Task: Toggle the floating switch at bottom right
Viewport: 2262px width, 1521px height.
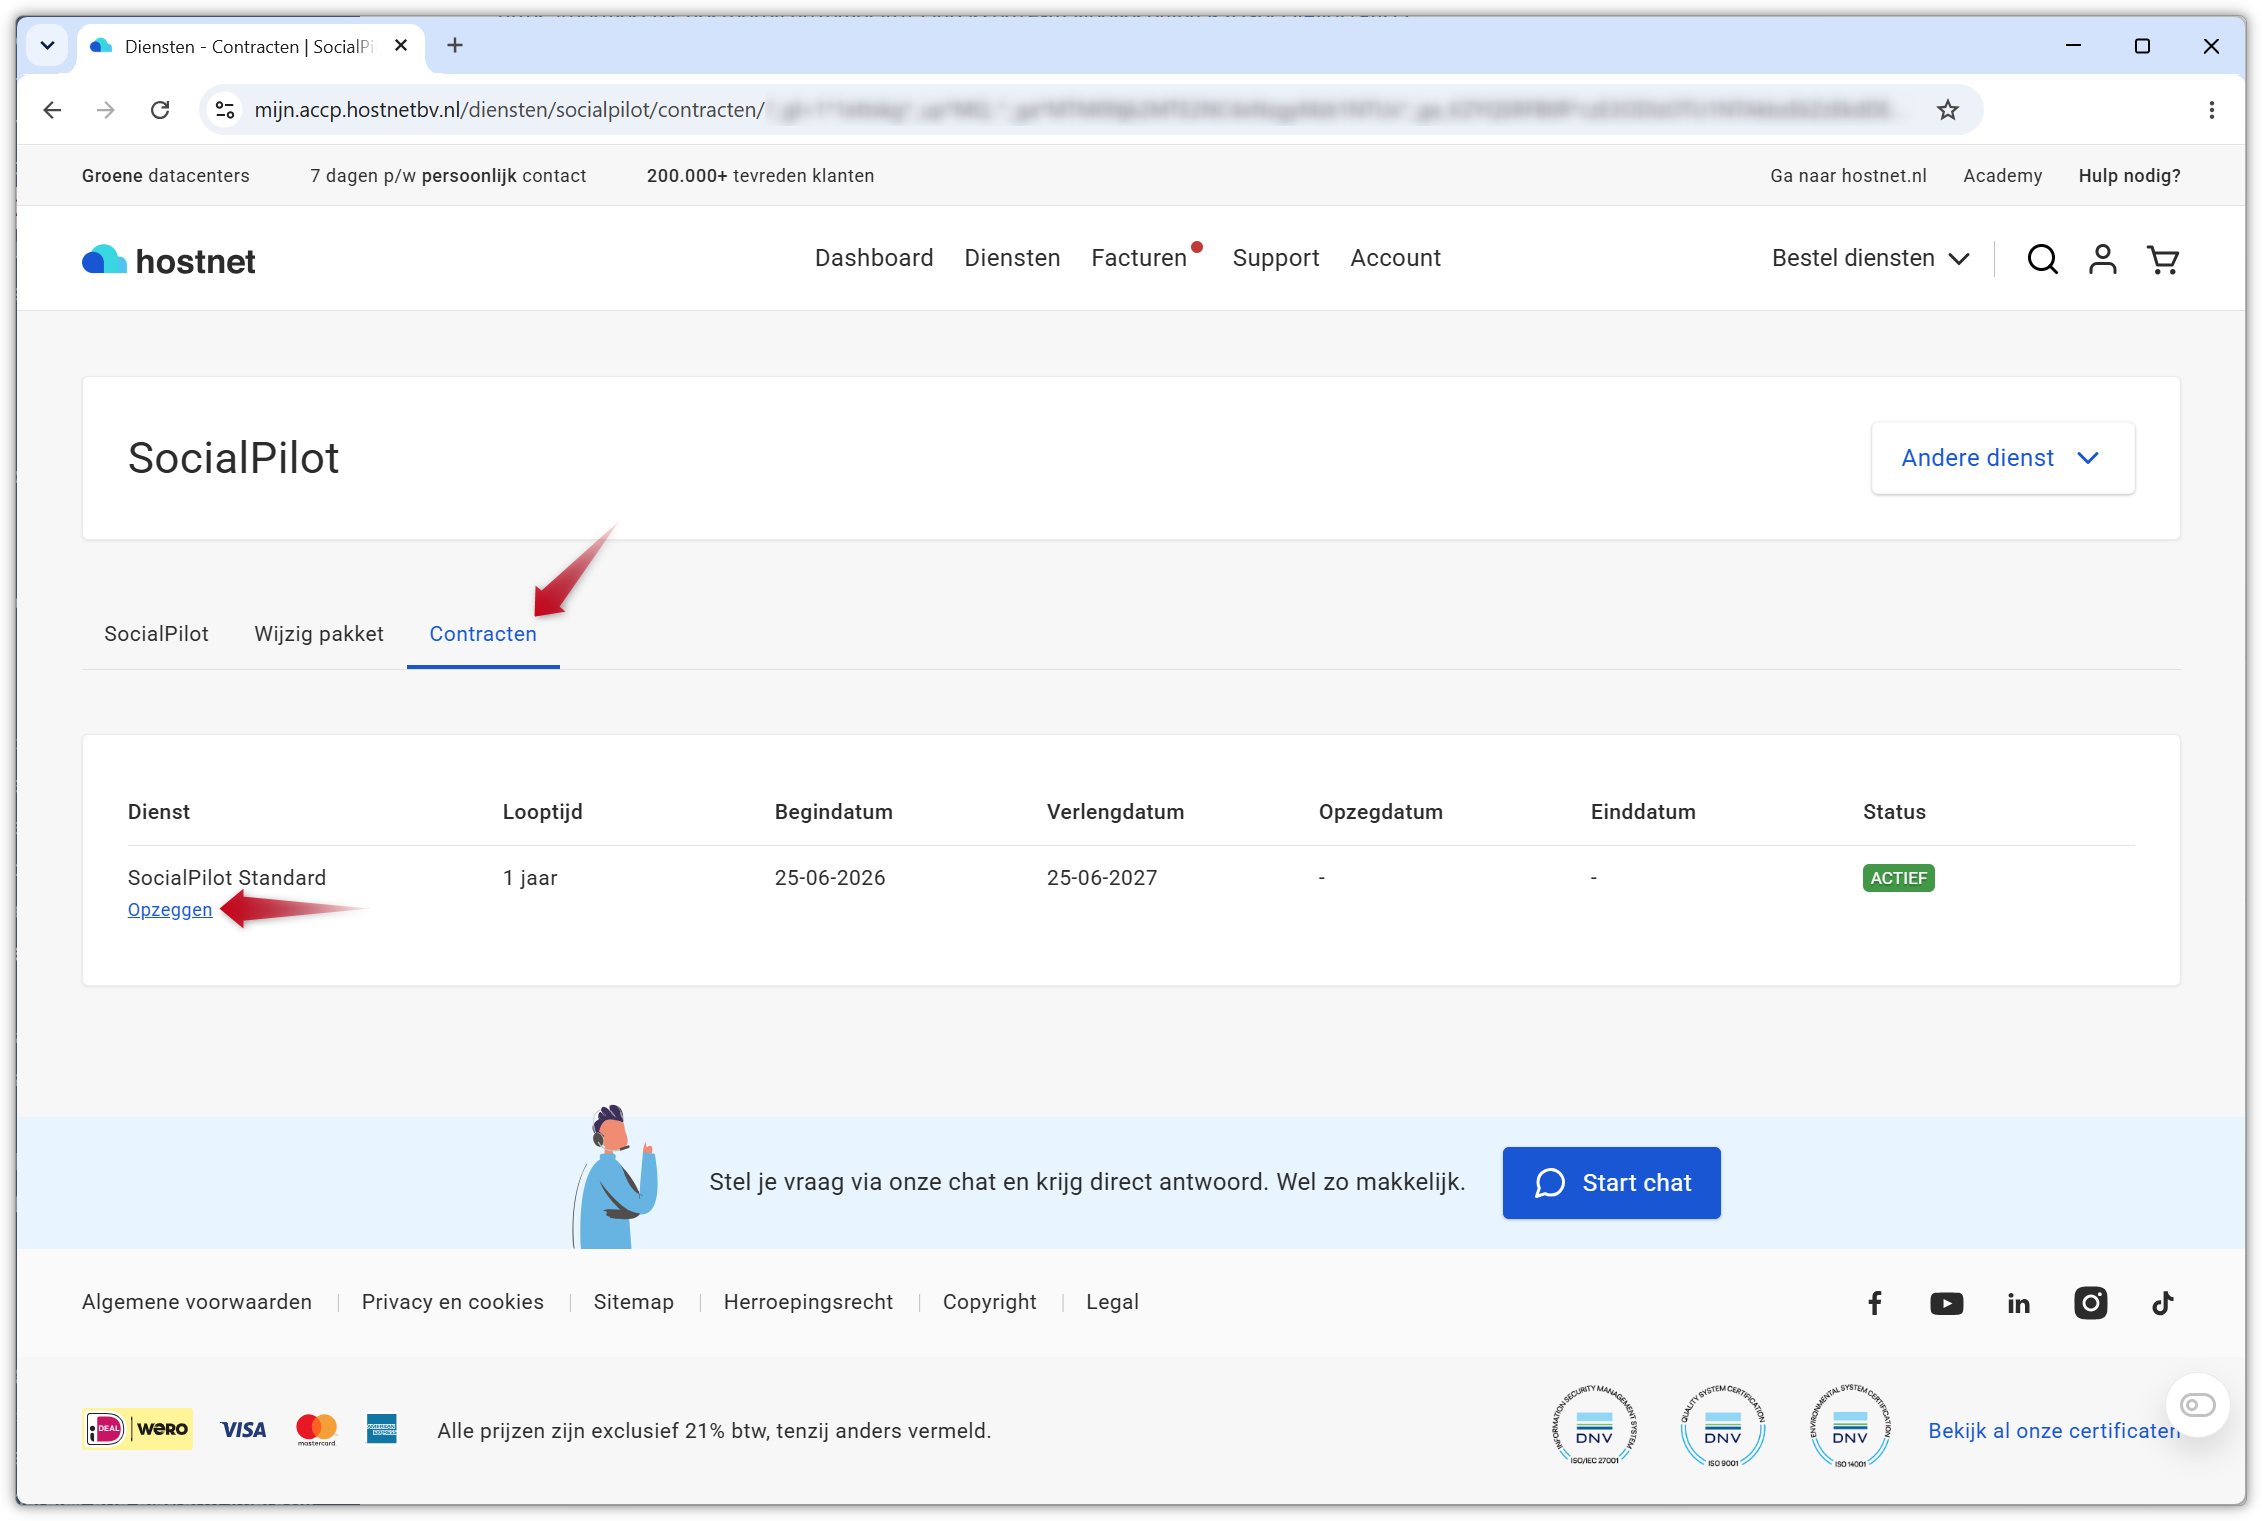Action: (x=2197, y=1405)
